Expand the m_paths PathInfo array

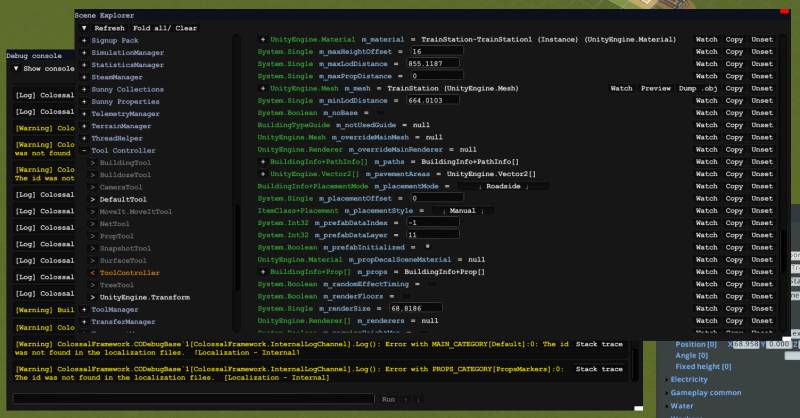click(x=263, y=162)
